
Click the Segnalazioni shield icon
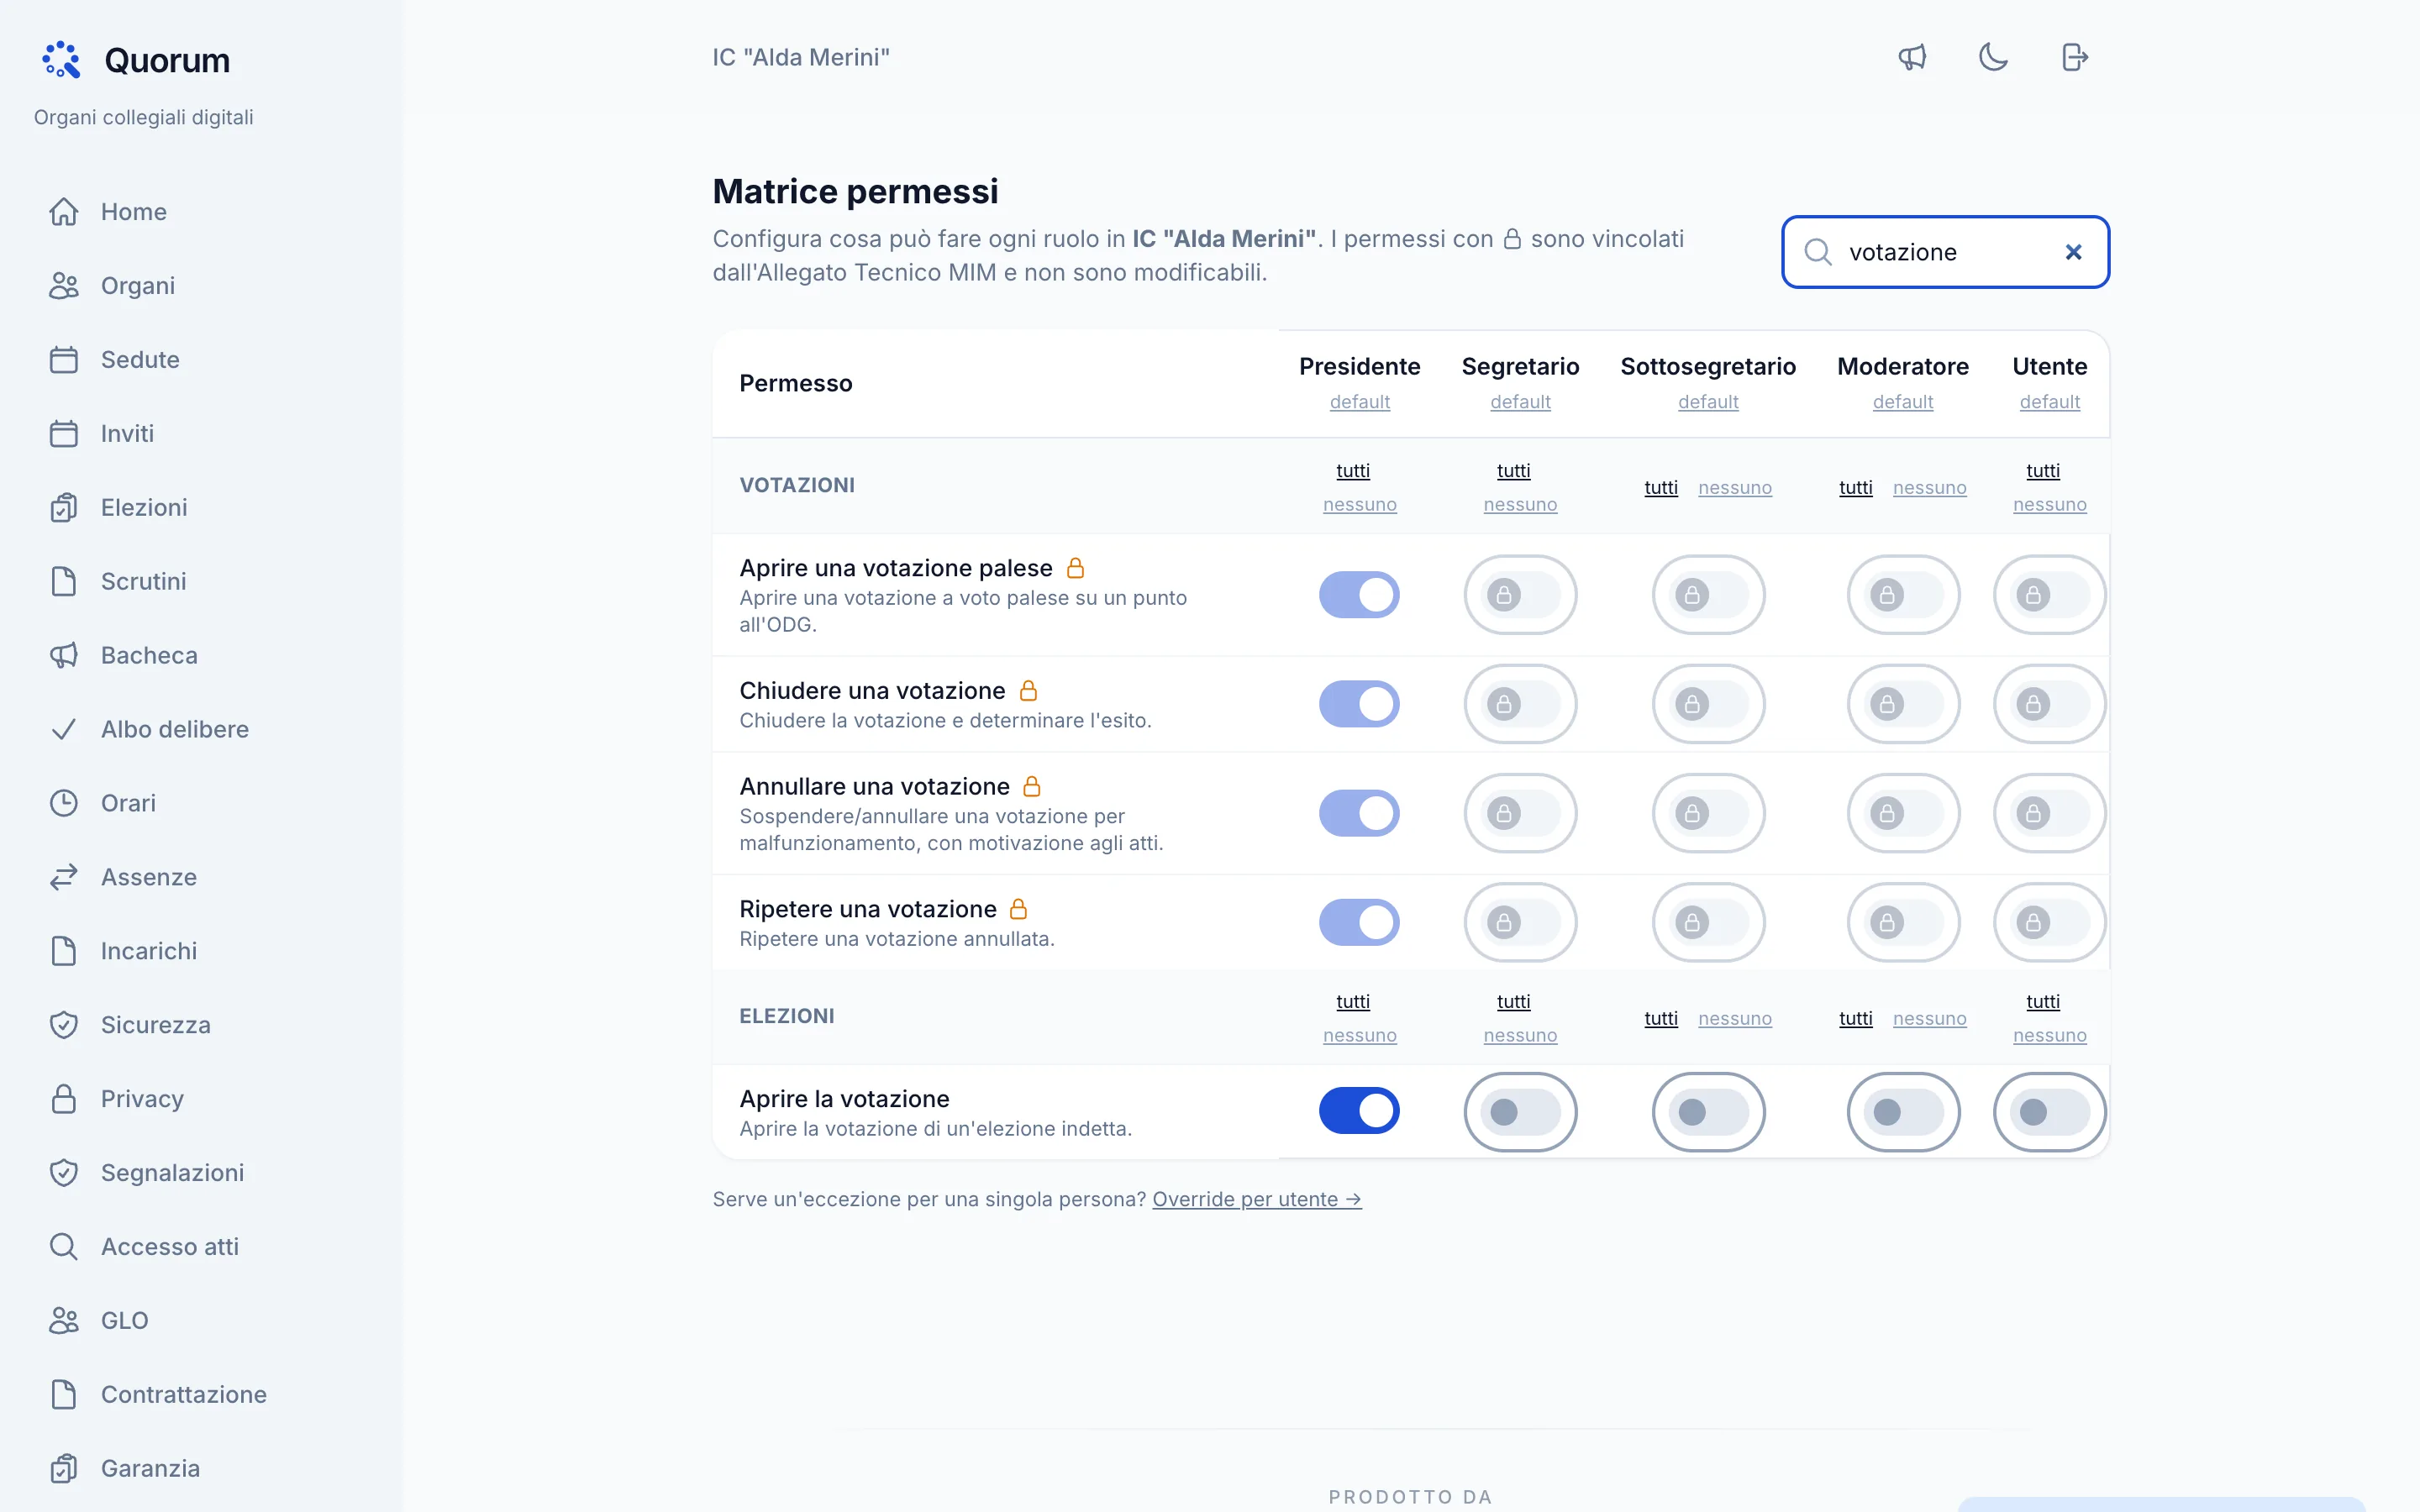(64, 1174)
